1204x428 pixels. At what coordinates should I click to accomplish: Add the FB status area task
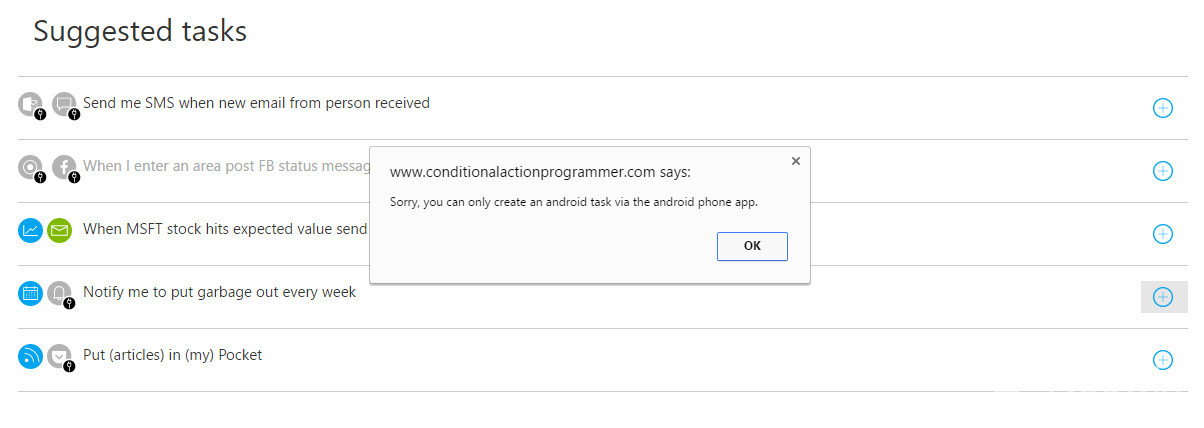(x=1162, y=170)
